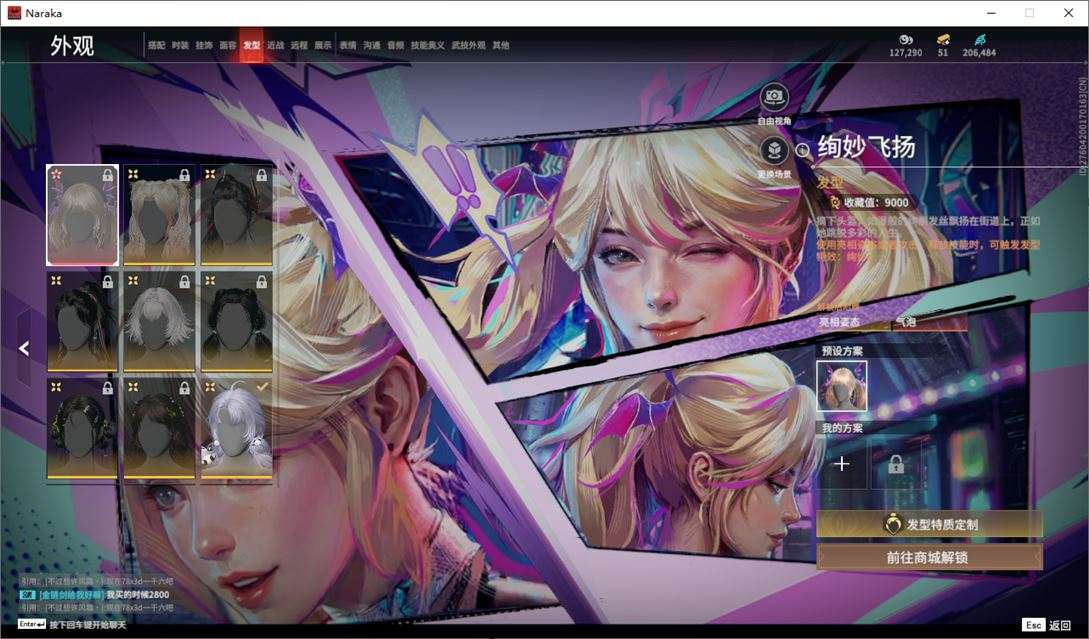Click the checkmark on the white twin-tail hairstyle
This screenshot has height=639, width=1089.
[262, 387]
